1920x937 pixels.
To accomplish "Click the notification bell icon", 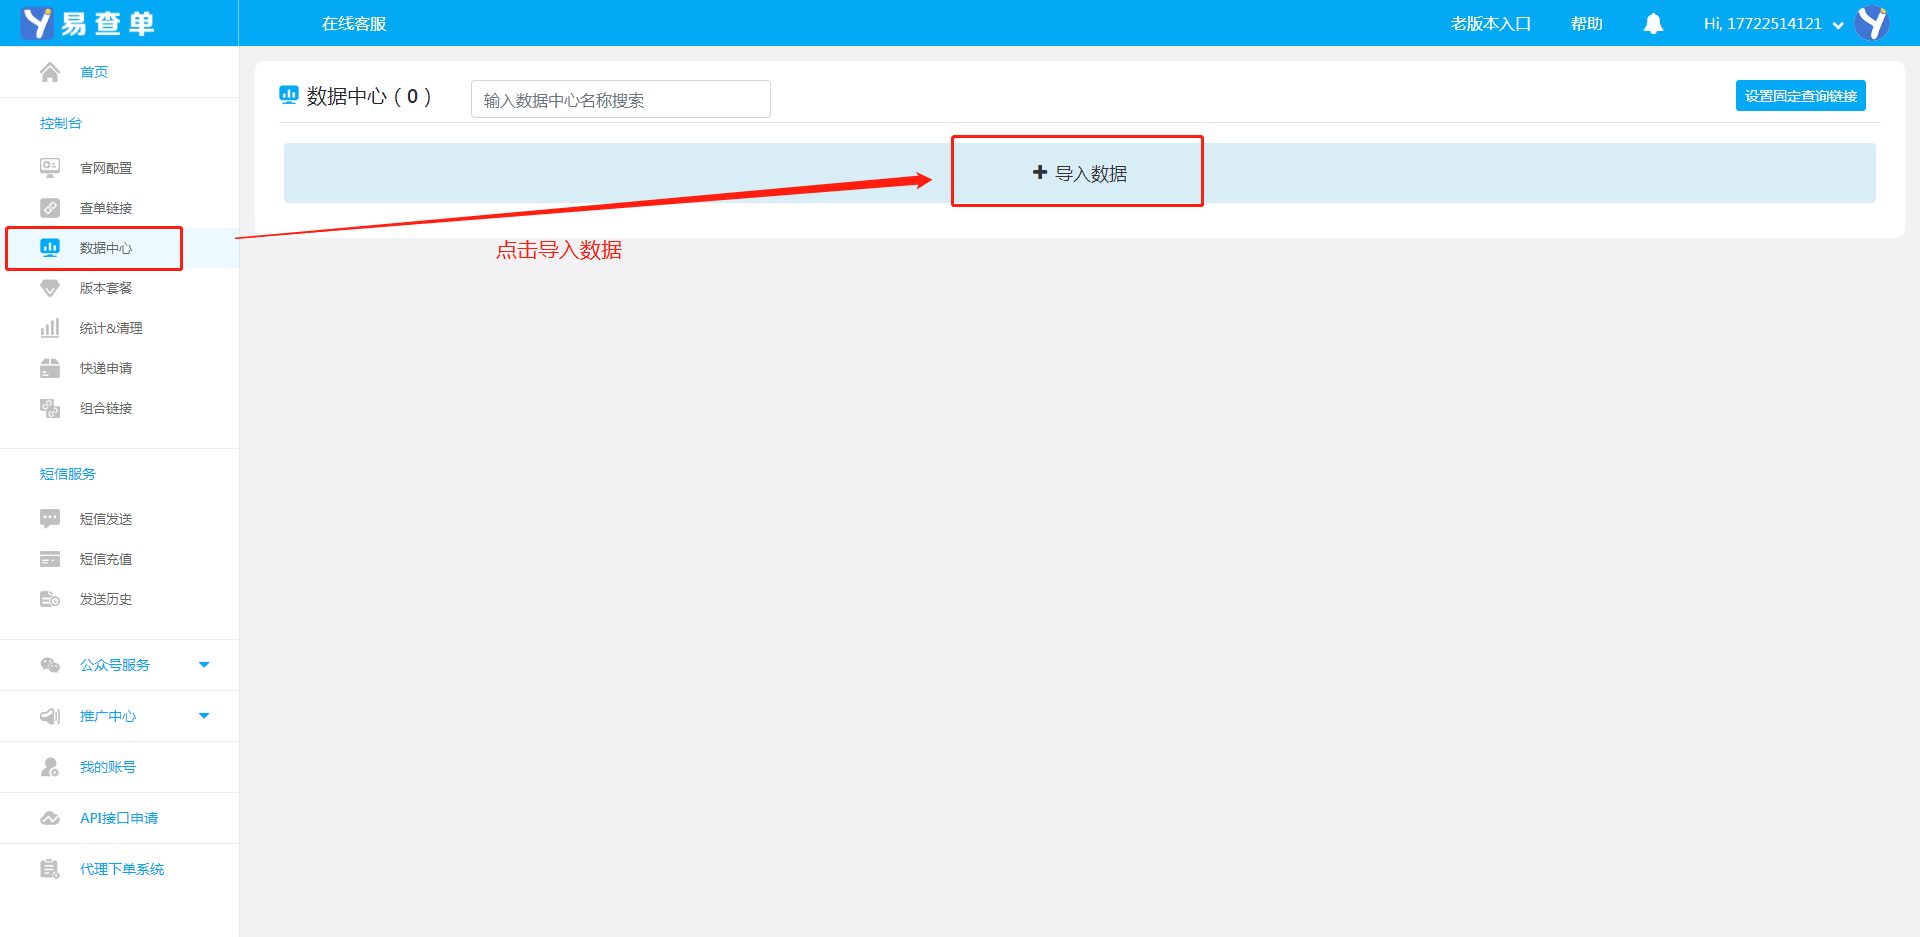I will (1653, 24).
